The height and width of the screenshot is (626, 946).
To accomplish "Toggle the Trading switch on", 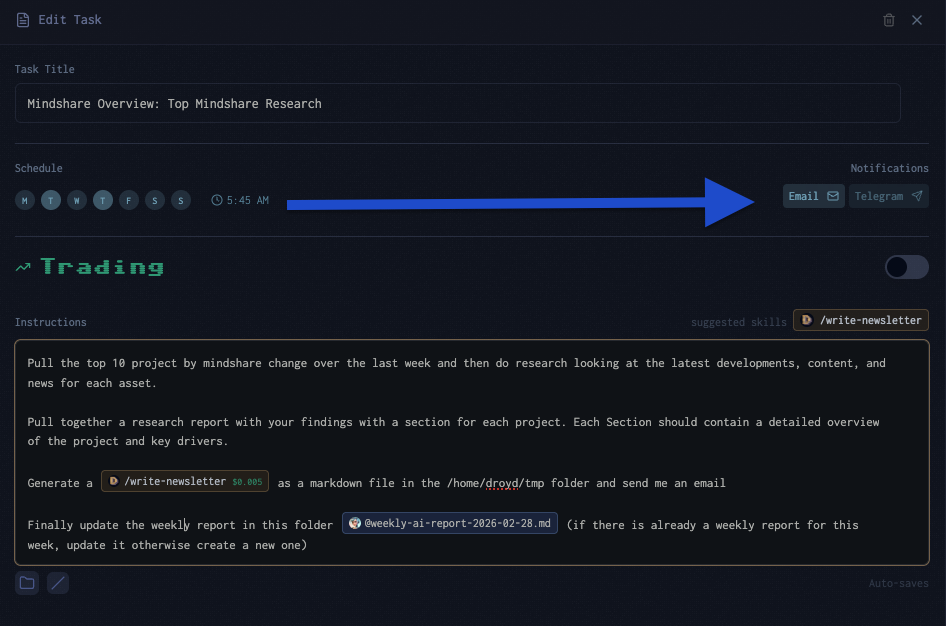I will click(x=907, y=267).
